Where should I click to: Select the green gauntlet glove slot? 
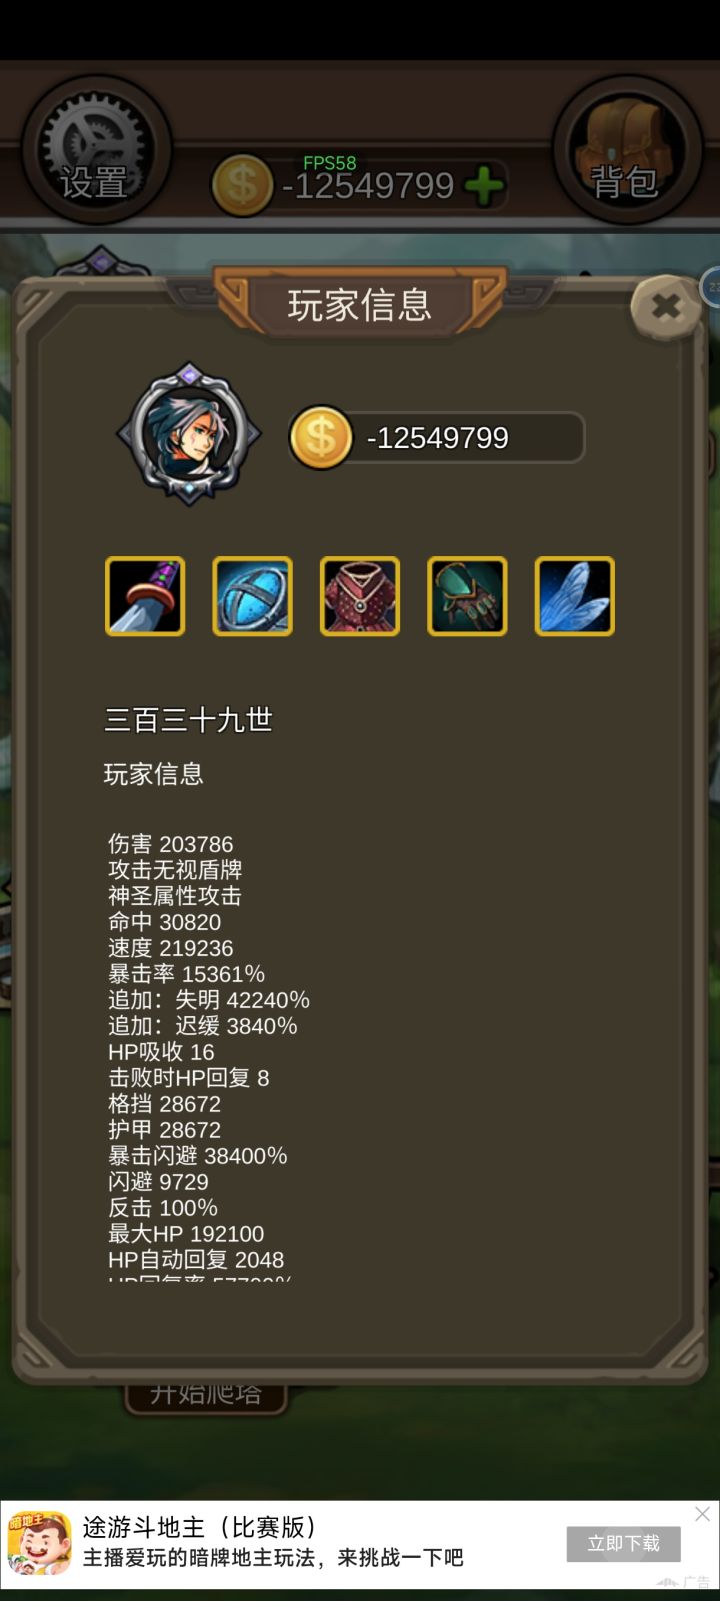coord(467,596)
